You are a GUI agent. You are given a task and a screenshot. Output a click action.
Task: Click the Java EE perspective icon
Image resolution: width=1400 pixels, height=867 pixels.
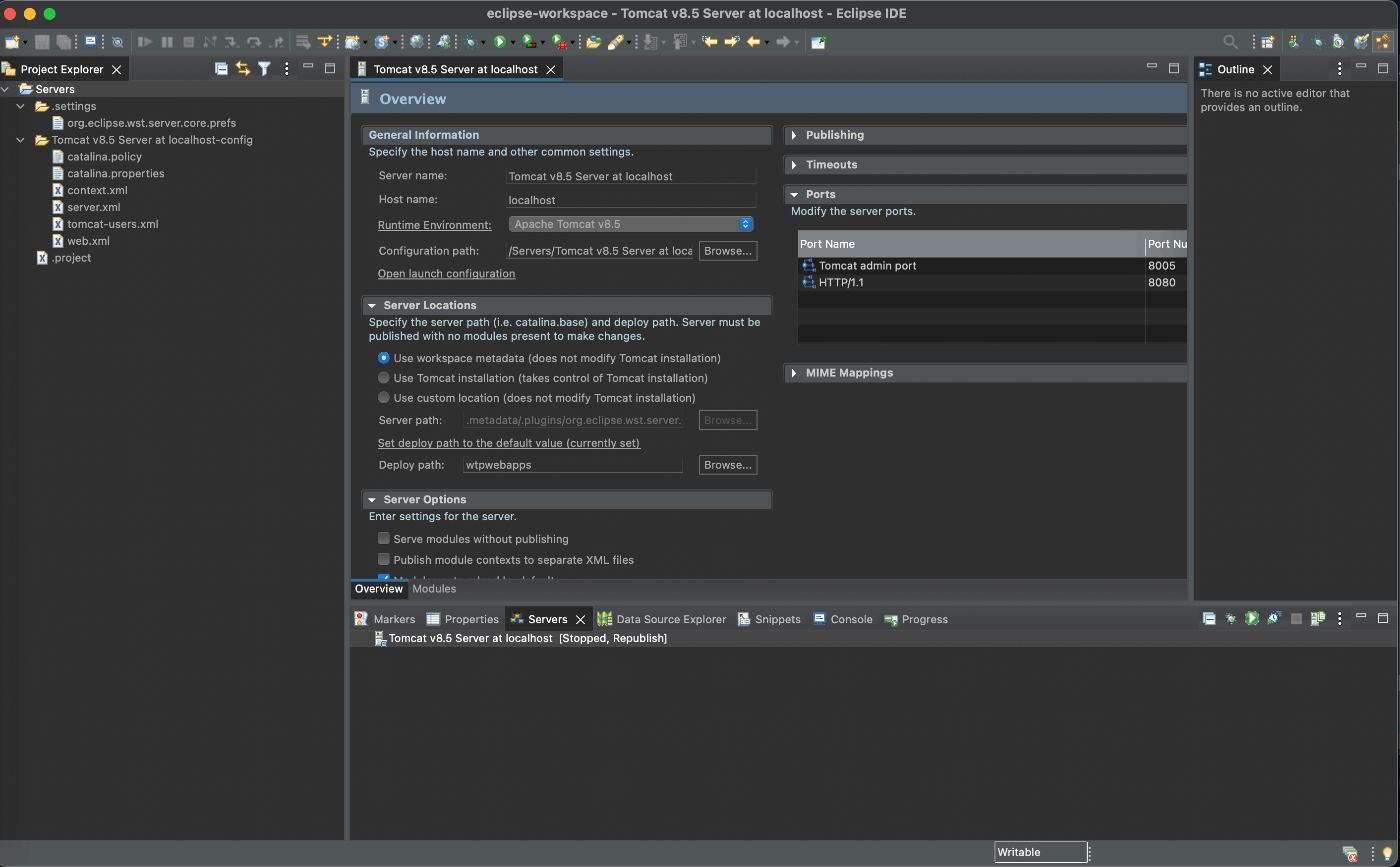[1383, 42]
